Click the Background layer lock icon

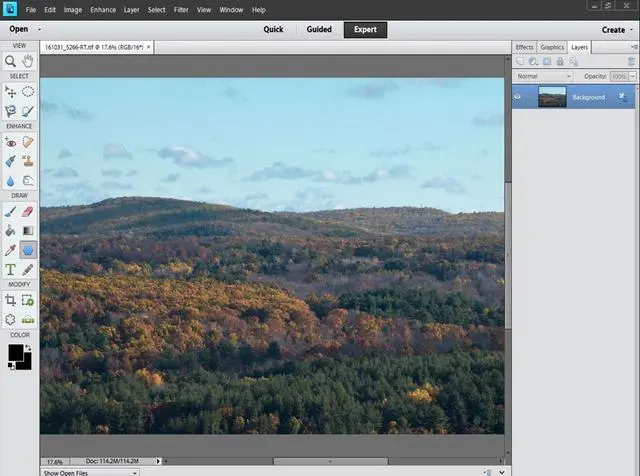click(622, 97)
